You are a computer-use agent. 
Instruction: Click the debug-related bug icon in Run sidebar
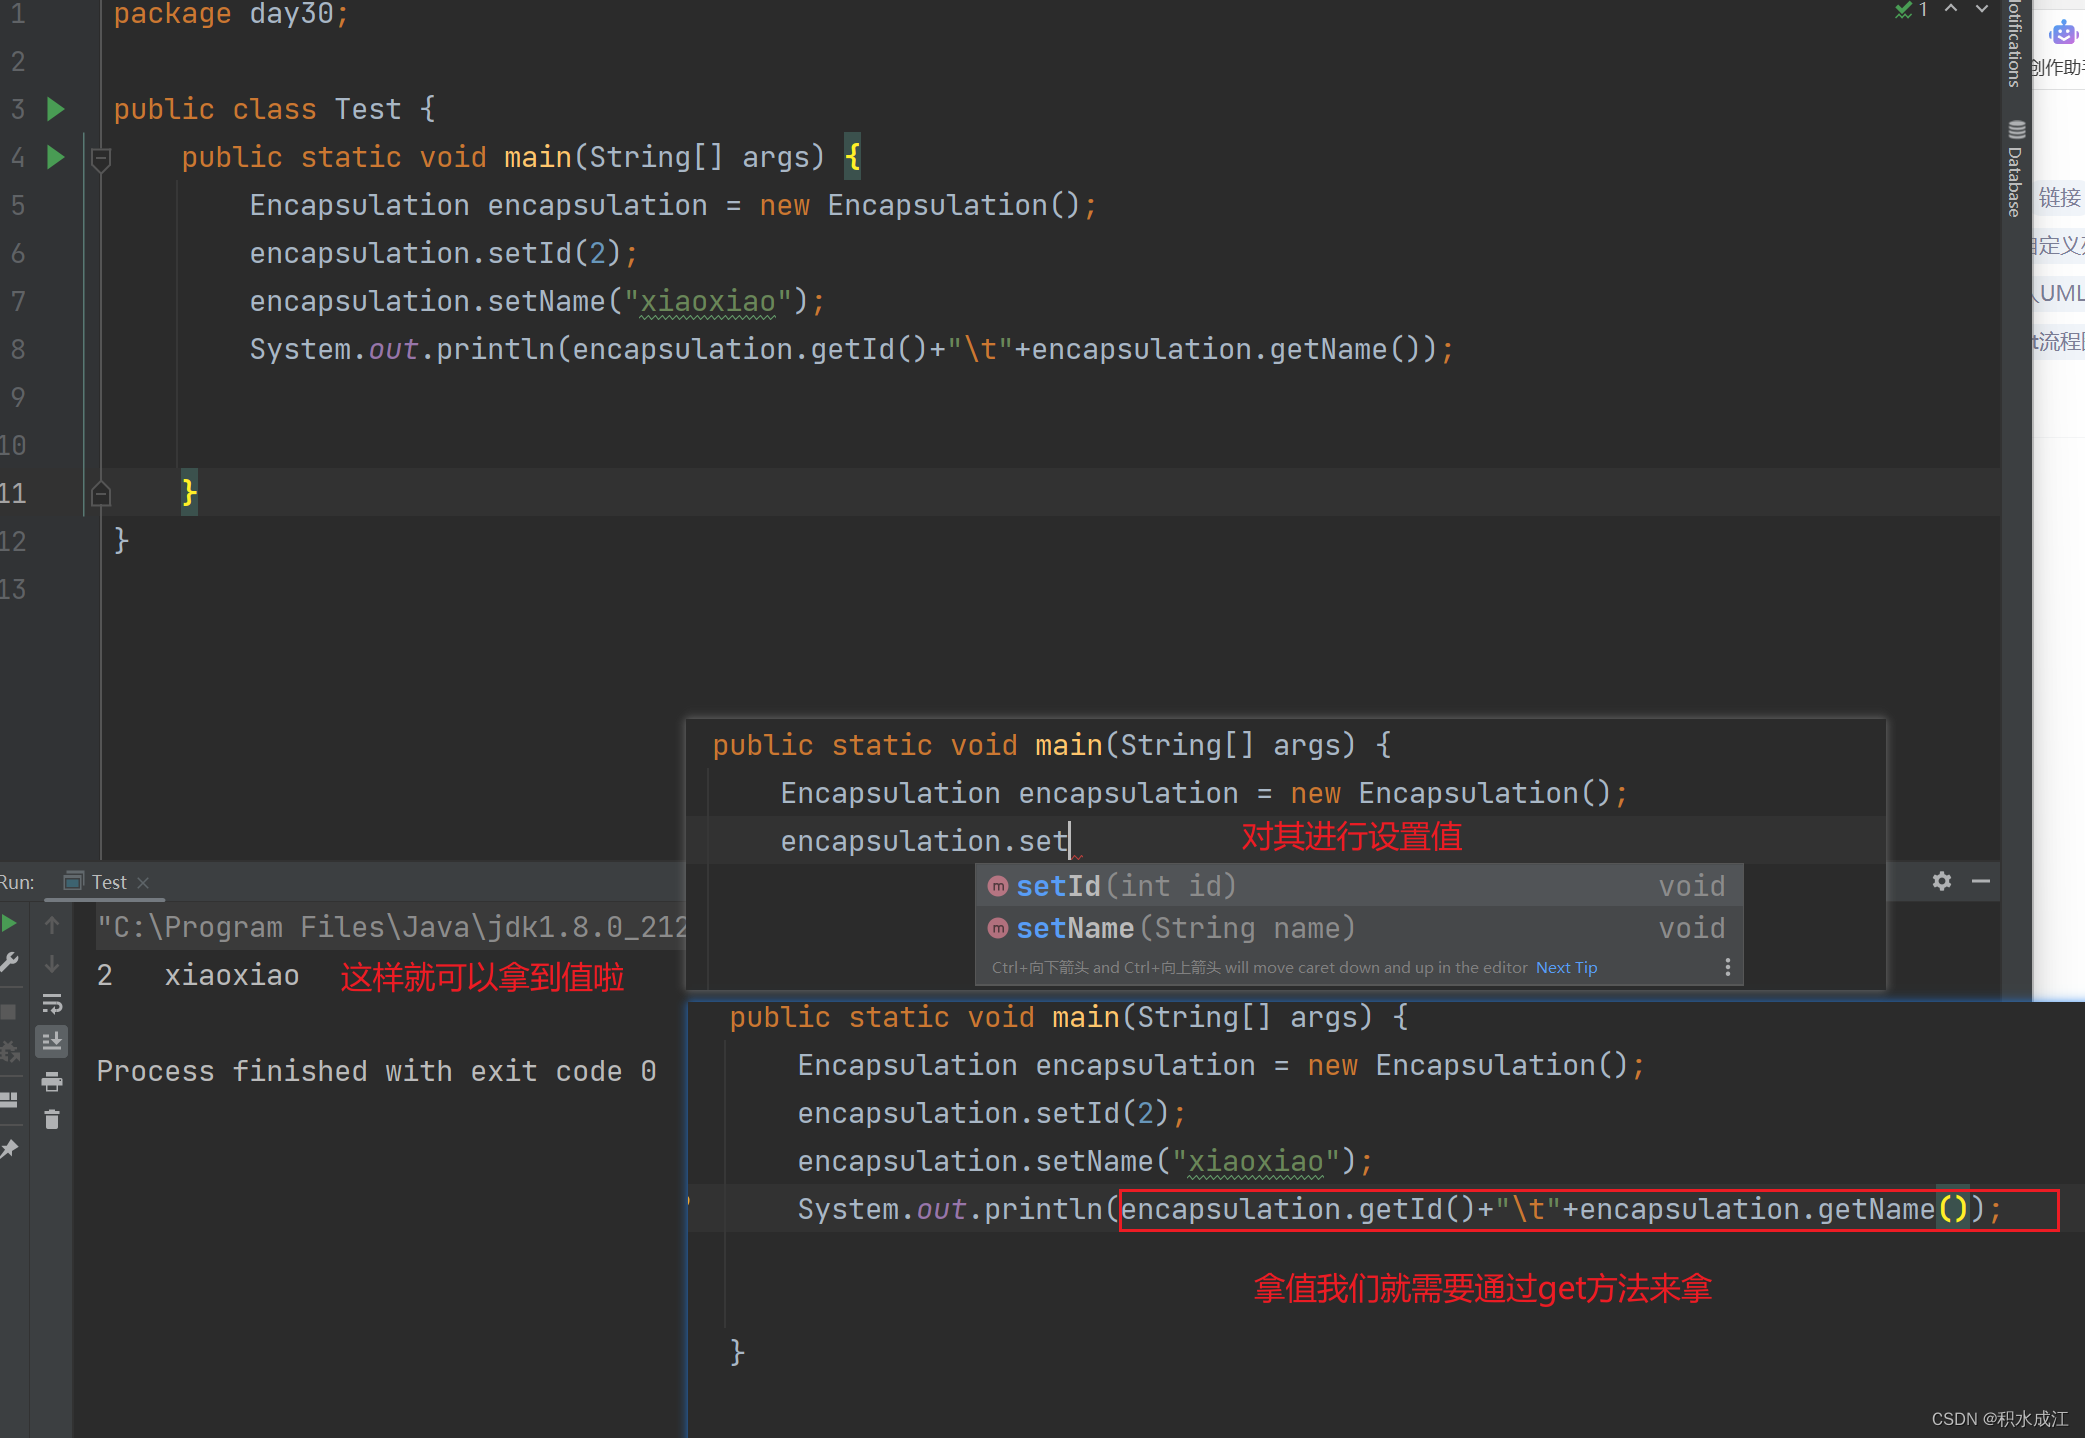click(9, 1052)
